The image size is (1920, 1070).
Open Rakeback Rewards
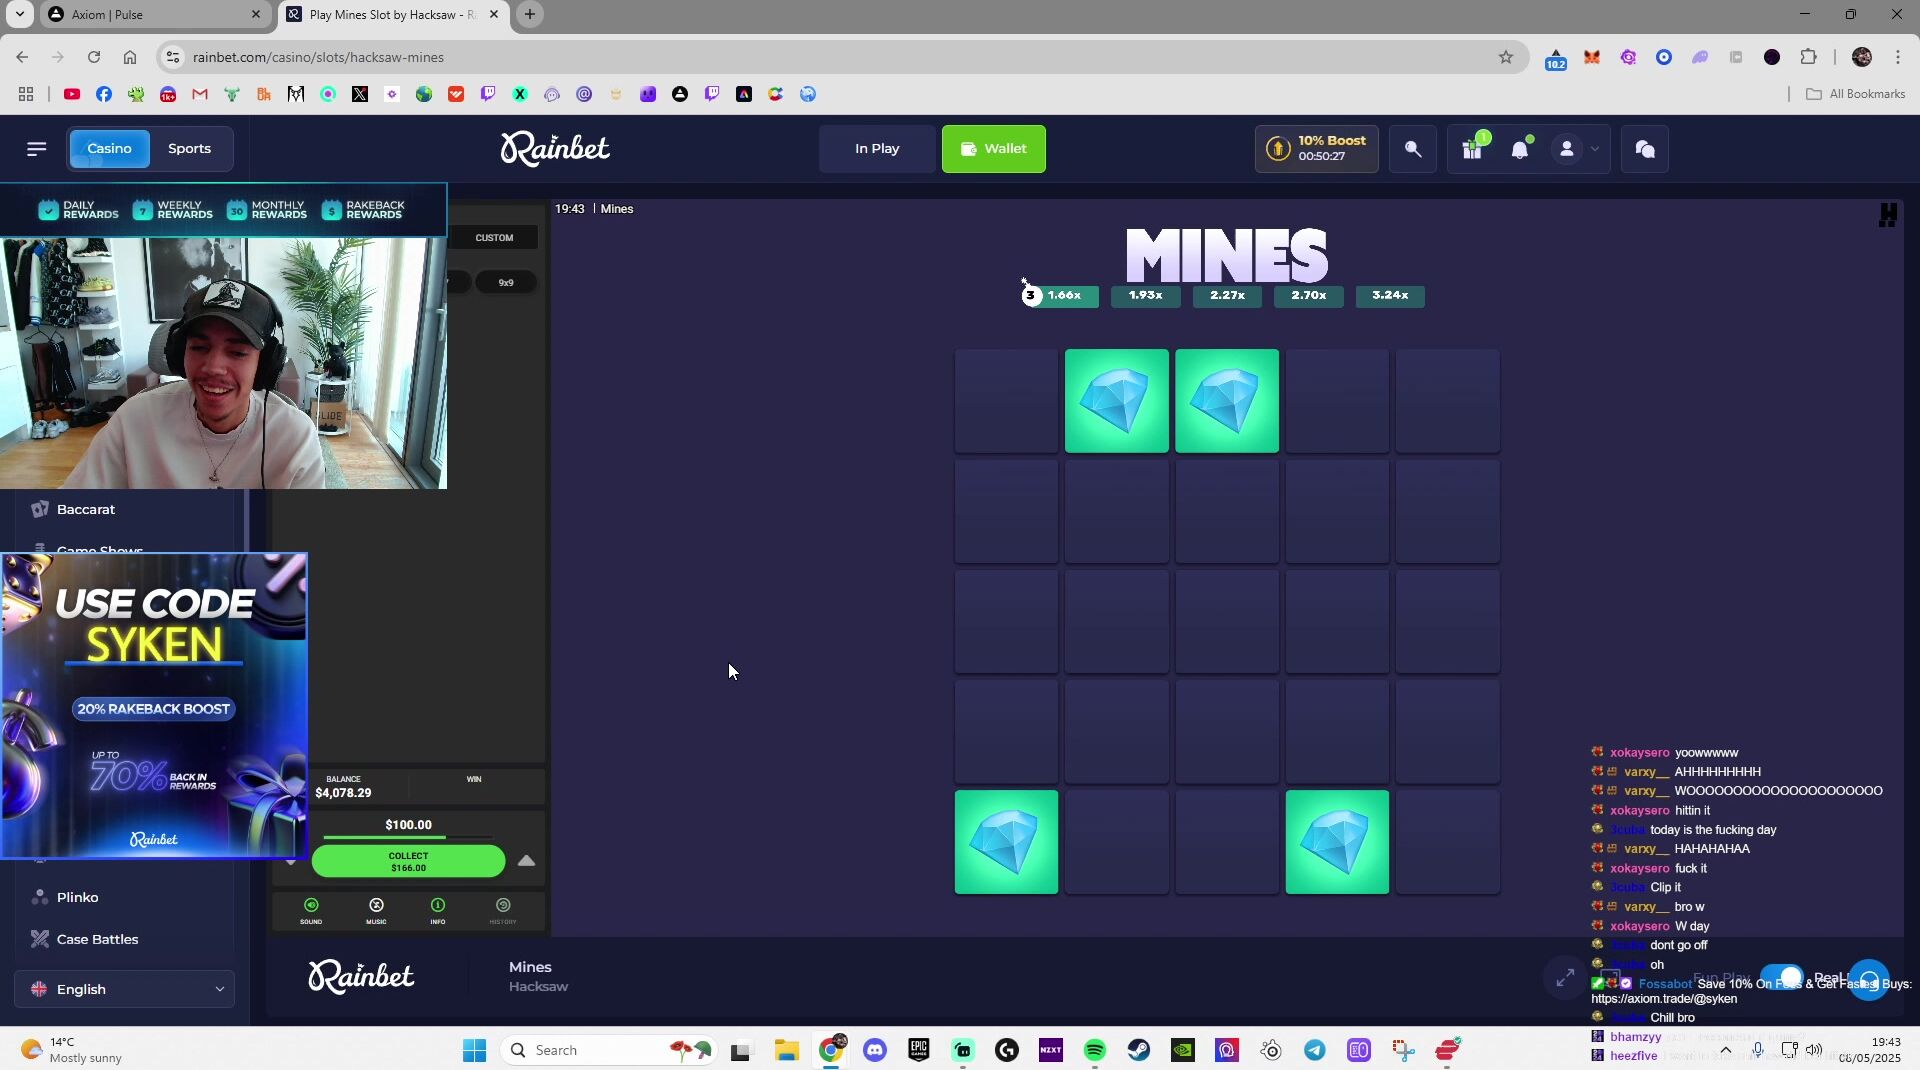[x=363, y=210]
